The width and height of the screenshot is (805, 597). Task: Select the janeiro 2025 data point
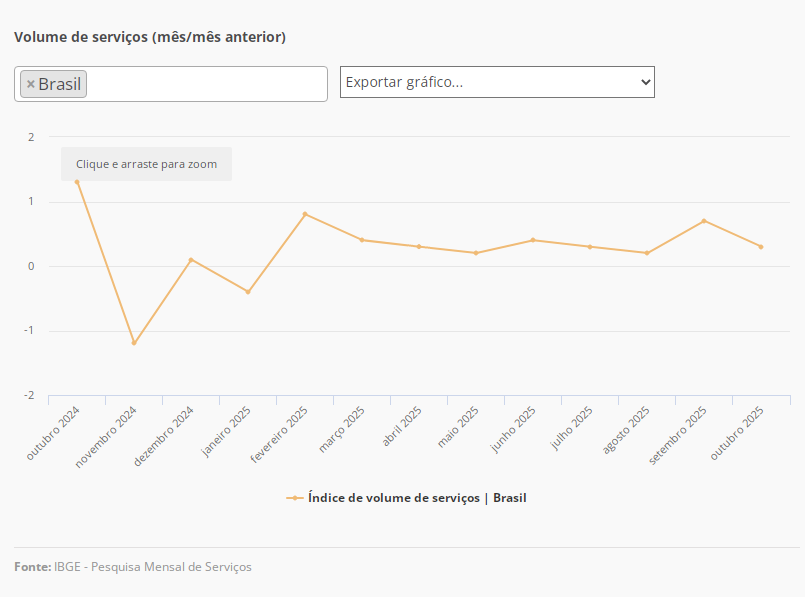248,292
